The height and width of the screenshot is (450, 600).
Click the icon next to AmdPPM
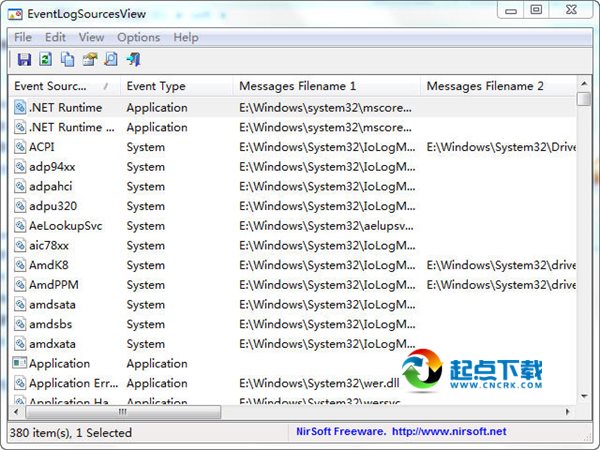tap(20, 285)
